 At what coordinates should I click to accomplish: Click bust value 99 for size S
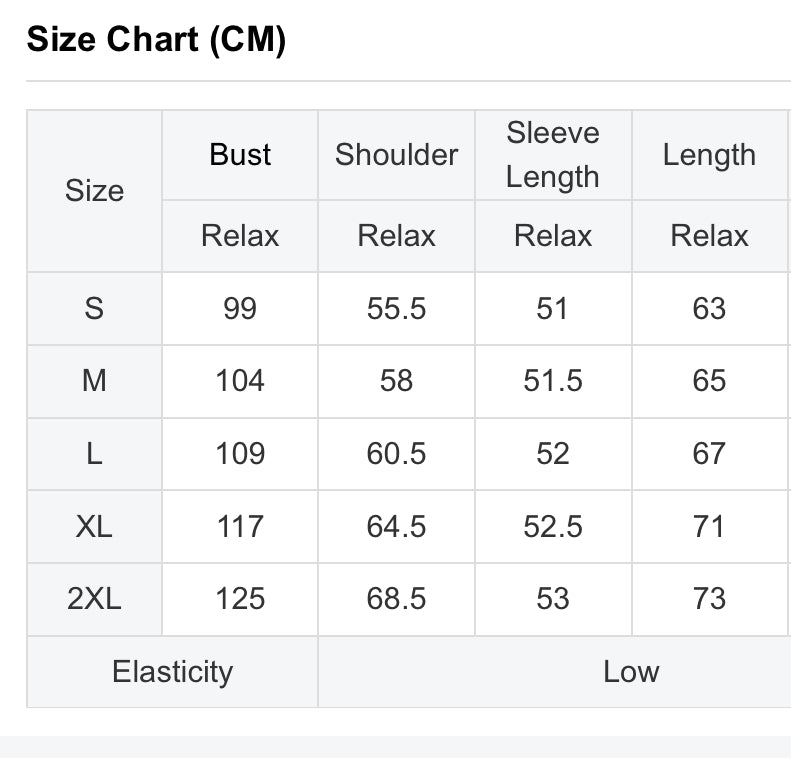pyautogui.click(x=240, y=309)
